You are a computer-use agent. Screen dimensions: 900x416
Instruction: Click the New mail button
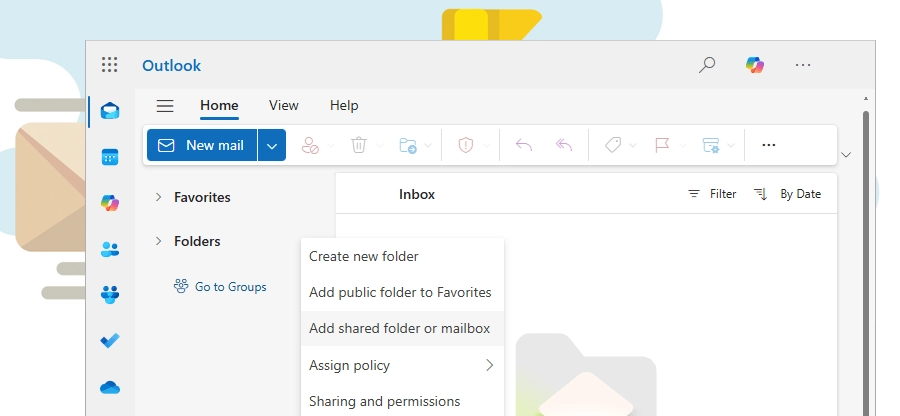pyautogui.click(x=202, y=145)
